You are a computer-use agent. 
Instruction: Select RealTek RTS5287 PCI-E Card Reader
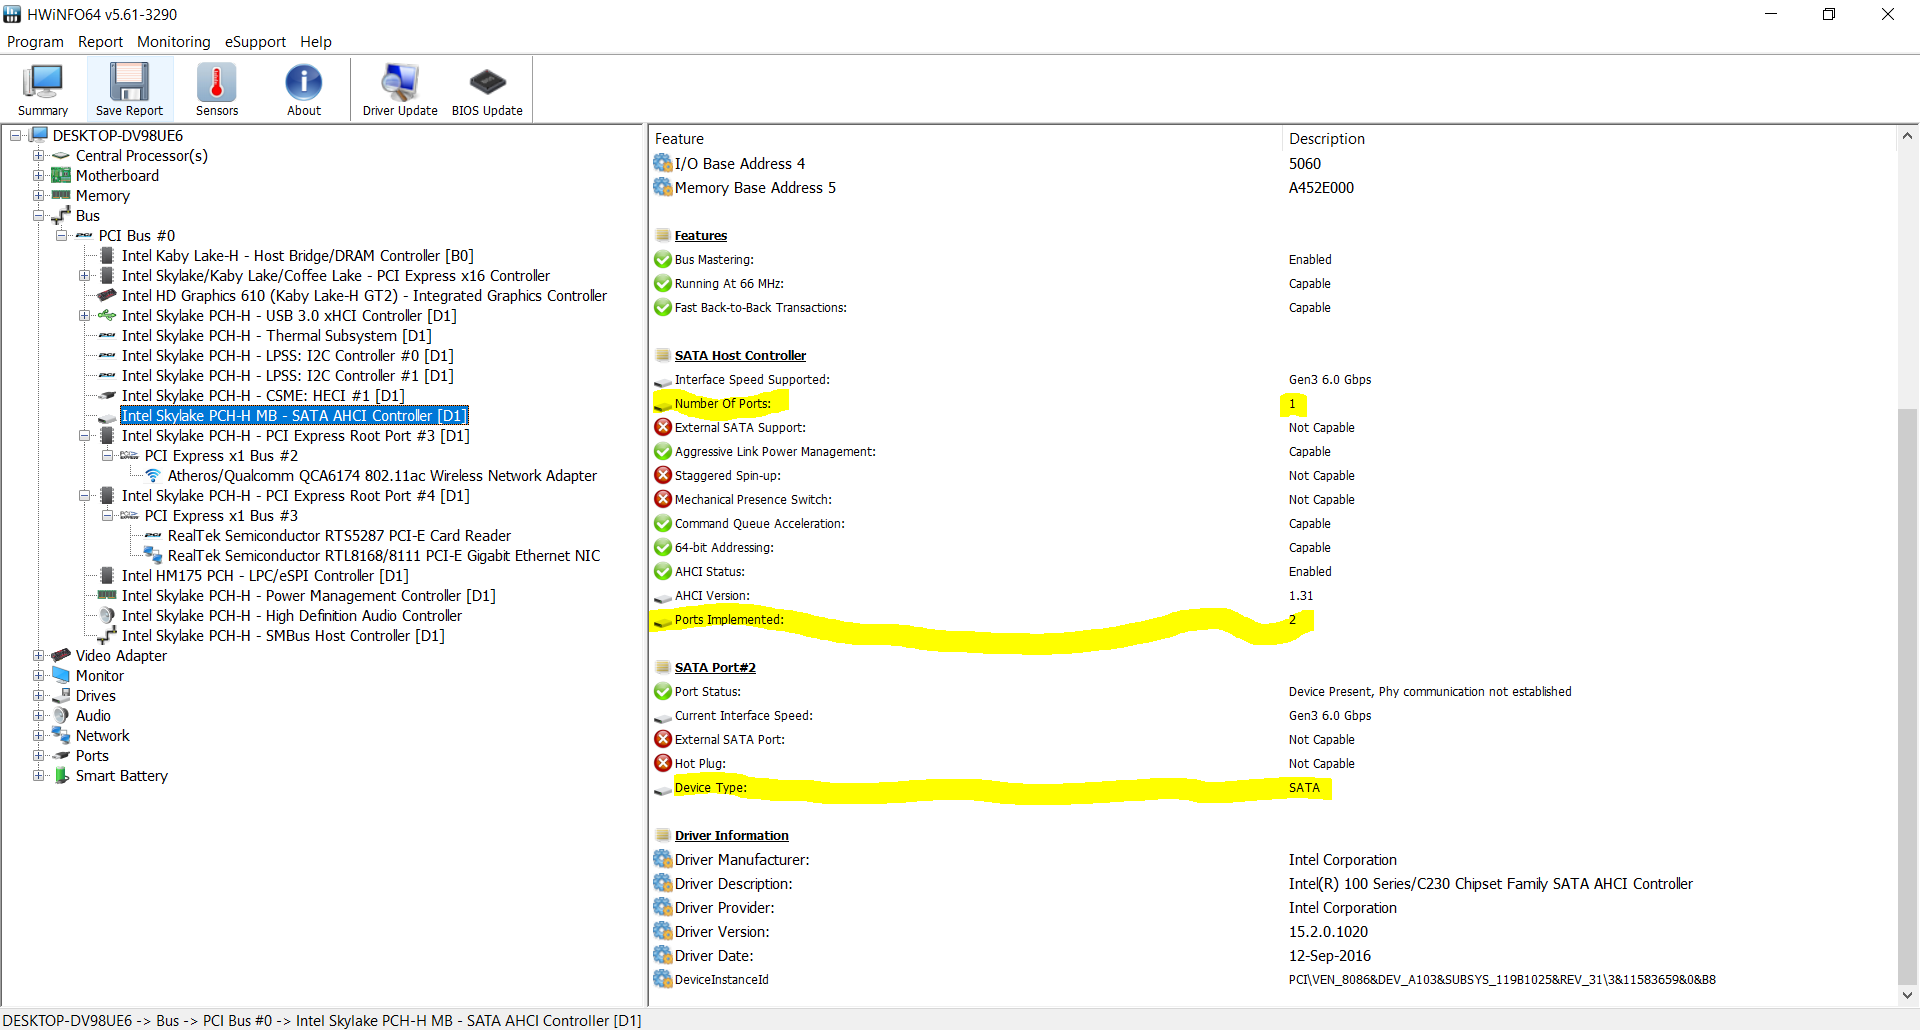coord(339,536)
